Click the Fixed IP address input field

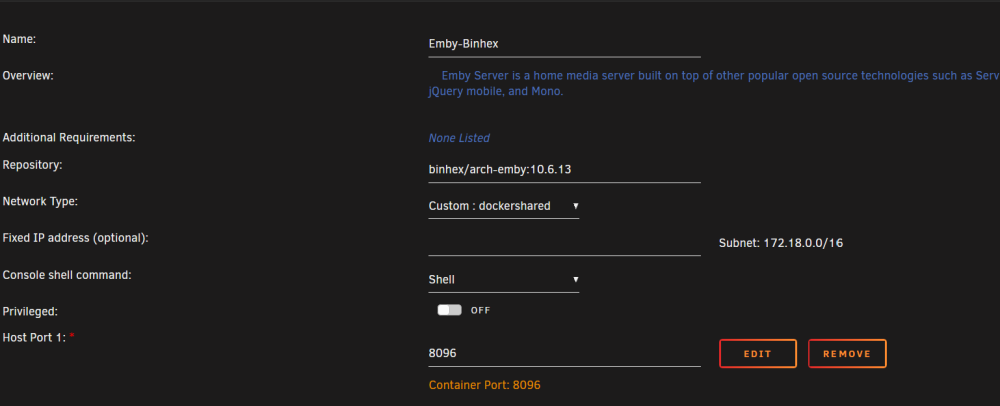tap(564, 243)
